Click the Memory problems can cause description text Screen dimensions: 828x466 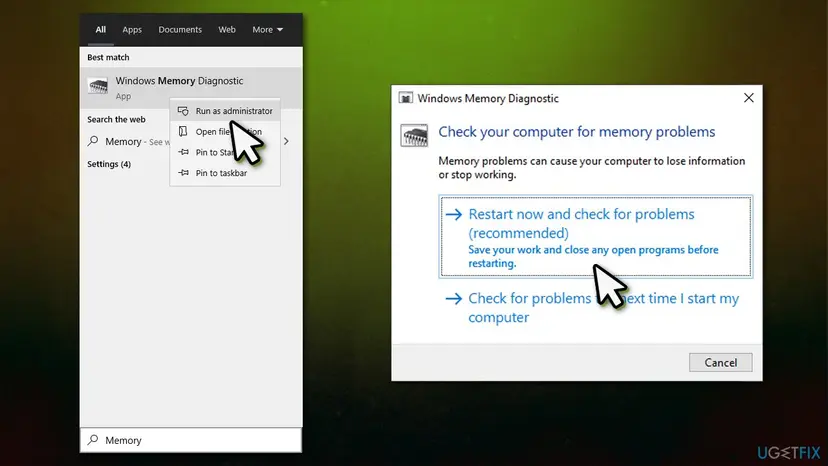592,167
